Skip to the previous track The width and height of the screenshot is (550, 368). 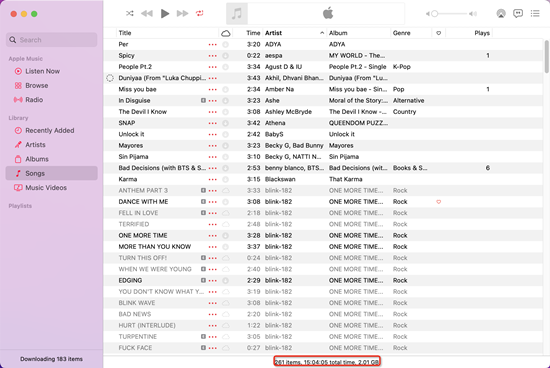coord(147,13)
